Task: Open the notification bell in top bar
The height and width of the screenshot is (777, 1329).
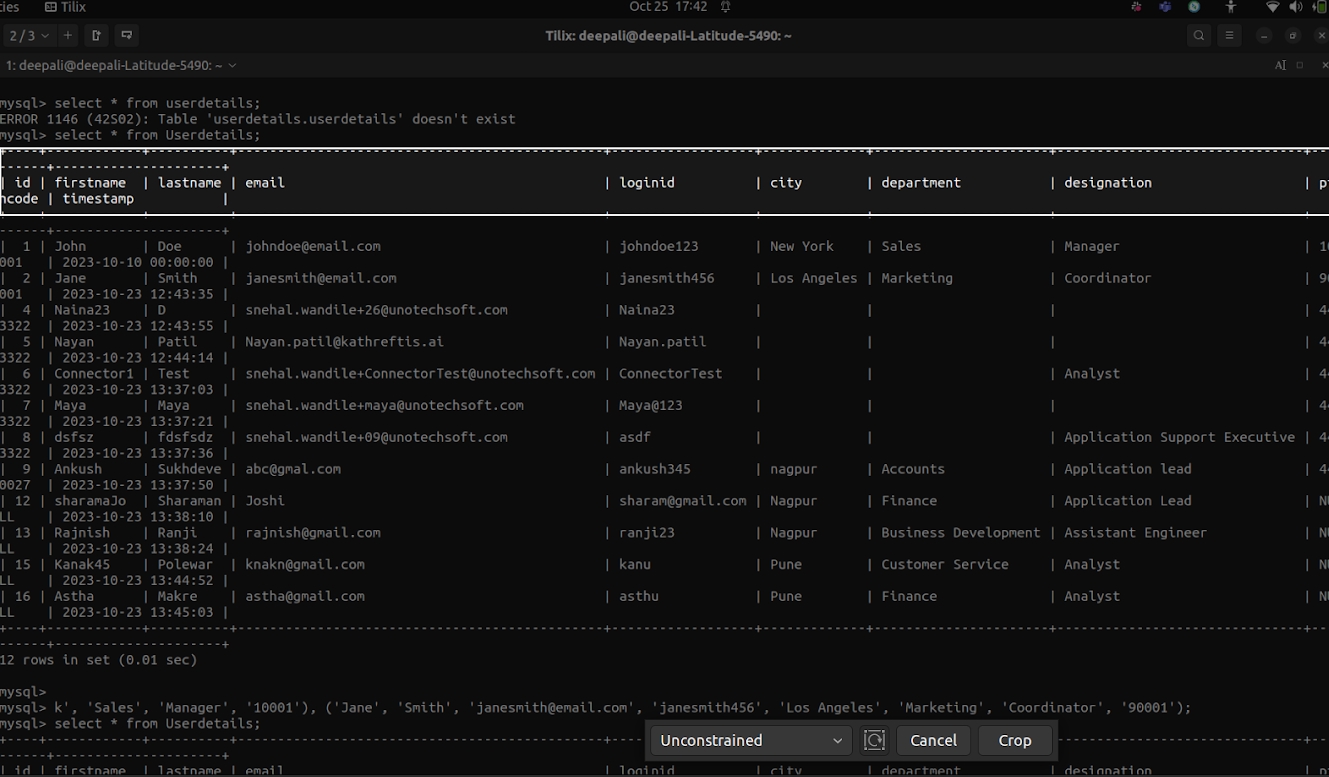Action: tap(726, 7)
